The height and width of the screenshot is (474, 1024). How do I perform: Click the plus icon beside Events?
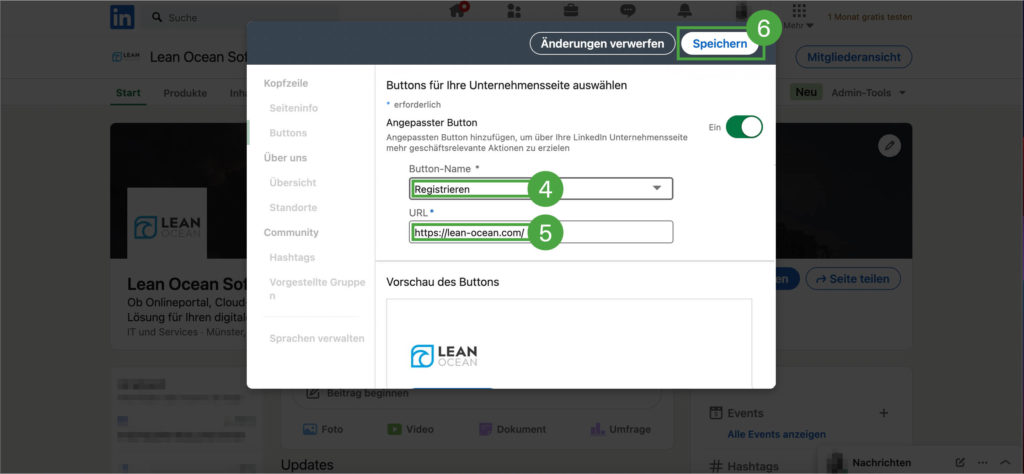(x=883, y=413)
